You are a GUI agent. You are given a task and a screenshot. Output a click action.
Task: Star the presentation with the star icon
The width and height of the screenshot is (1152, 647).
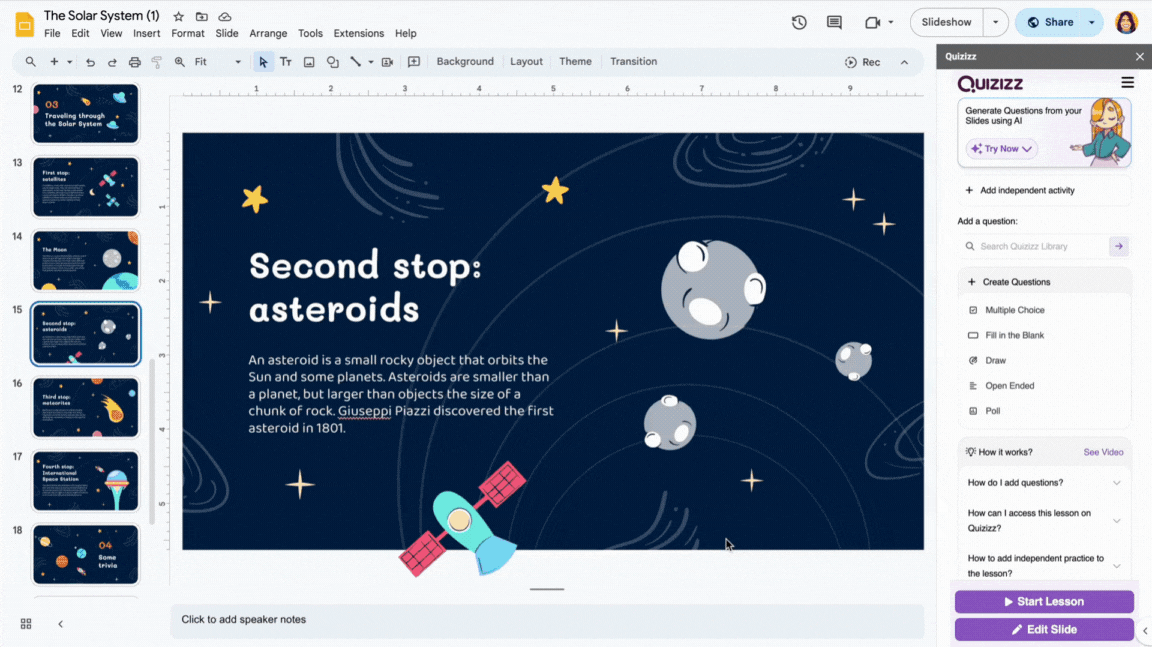179,16
